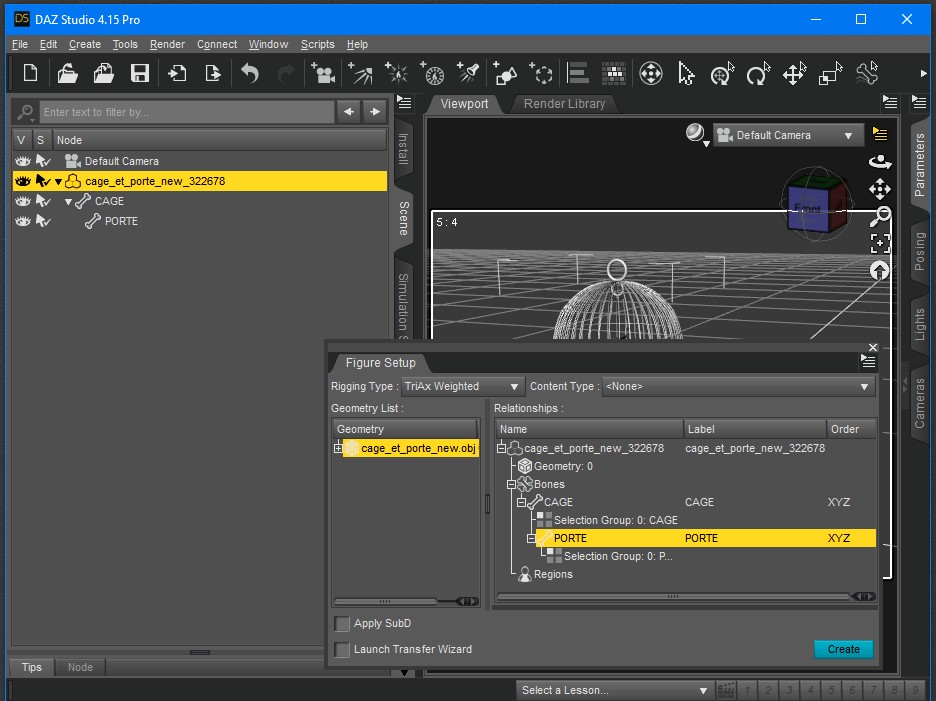Collapse cage_et_porte_new_322678 in Scene tree
The image size is (936, 701).
[58, 182]
